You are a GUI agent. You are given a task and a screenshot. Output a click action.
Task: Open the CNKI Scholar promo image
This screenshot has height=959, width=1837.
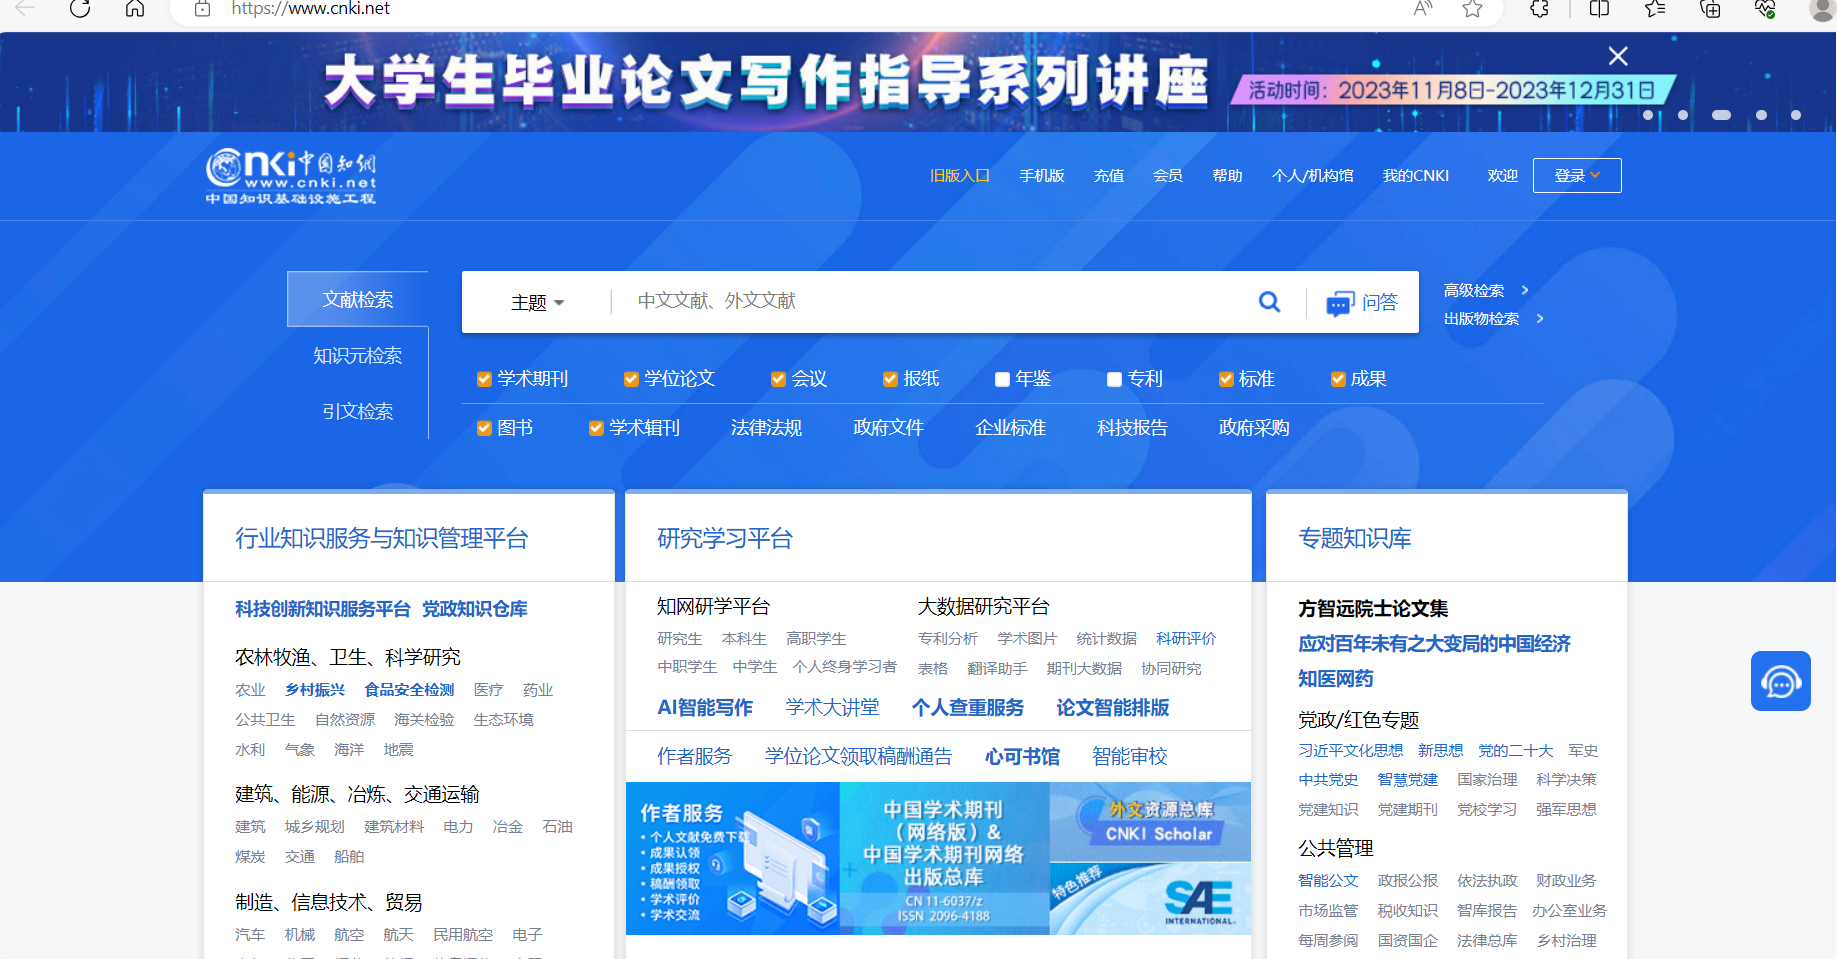tap(1150, 822)
